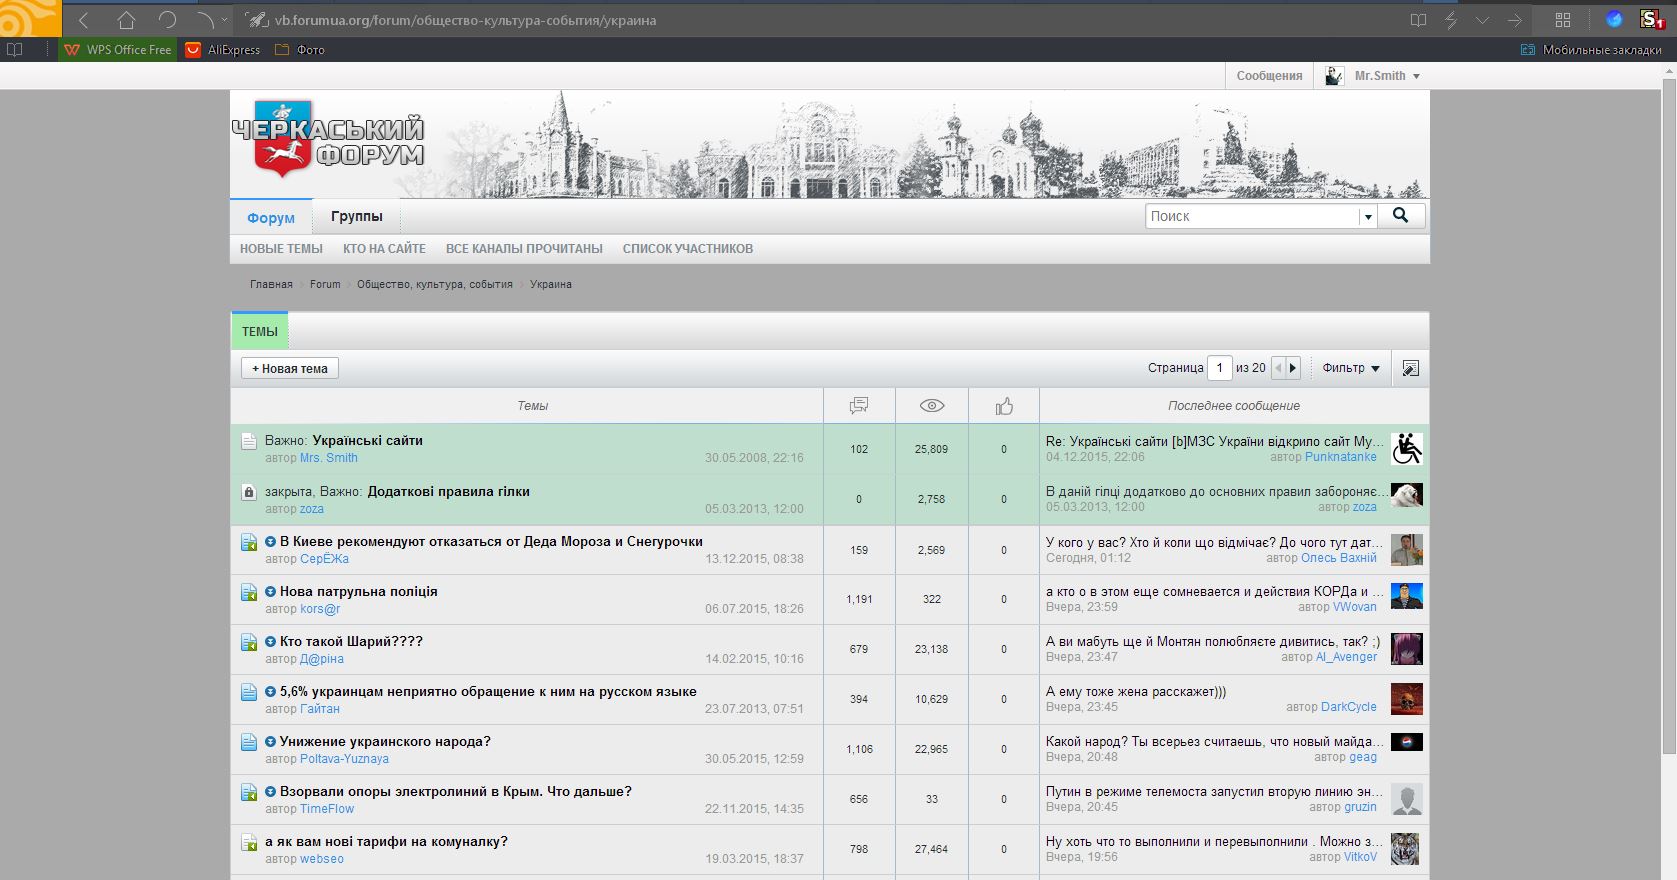This screenshot has width=1677, height=880.
Task: Click in the Поиск search field
Action: (1253, 216)
